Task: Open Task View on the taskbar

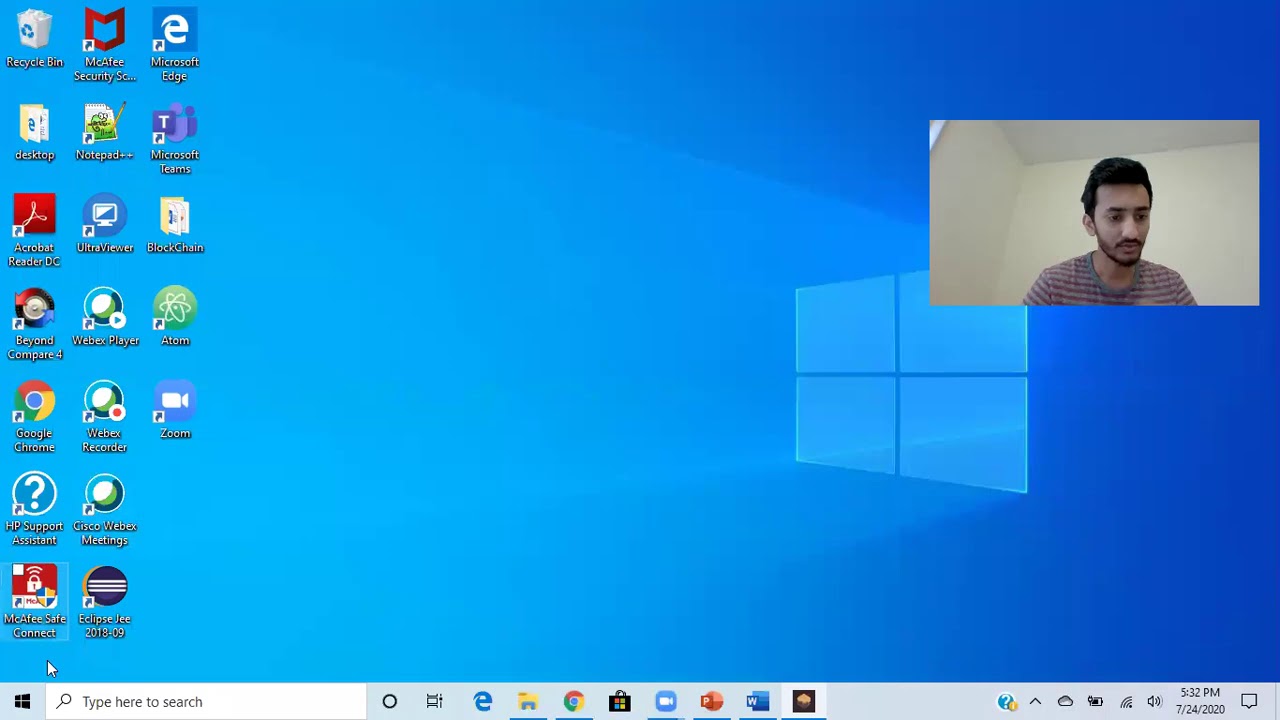Action: 435,702
